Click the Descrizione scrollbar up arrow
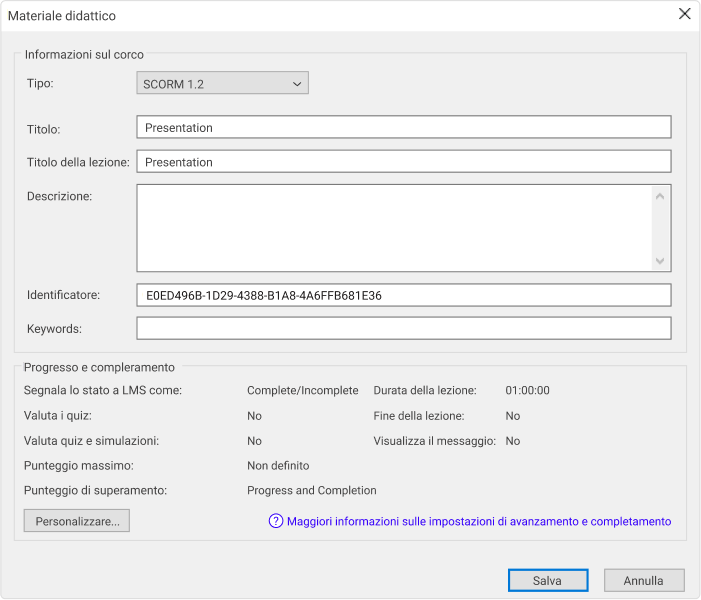 pyautogui.click(x=659, y=196)
